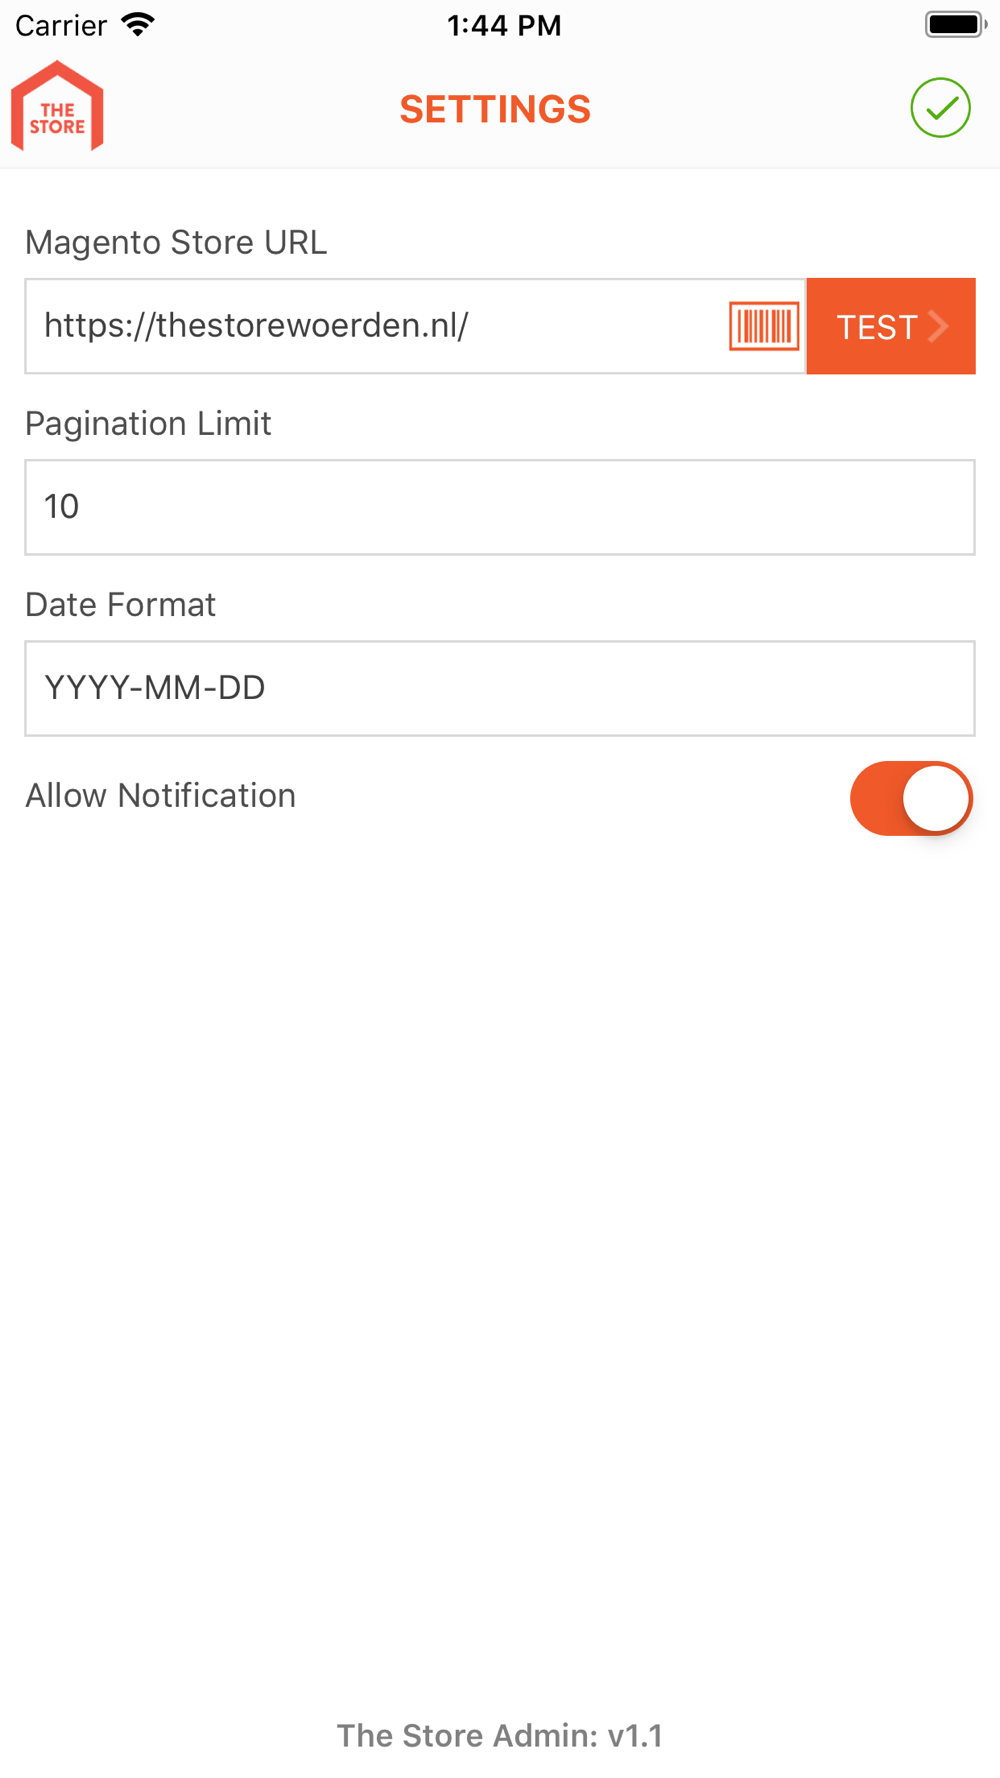Open barcode scanner for store URL
The height and width of the screenshot is (1778, 1000).
[764, 326]
